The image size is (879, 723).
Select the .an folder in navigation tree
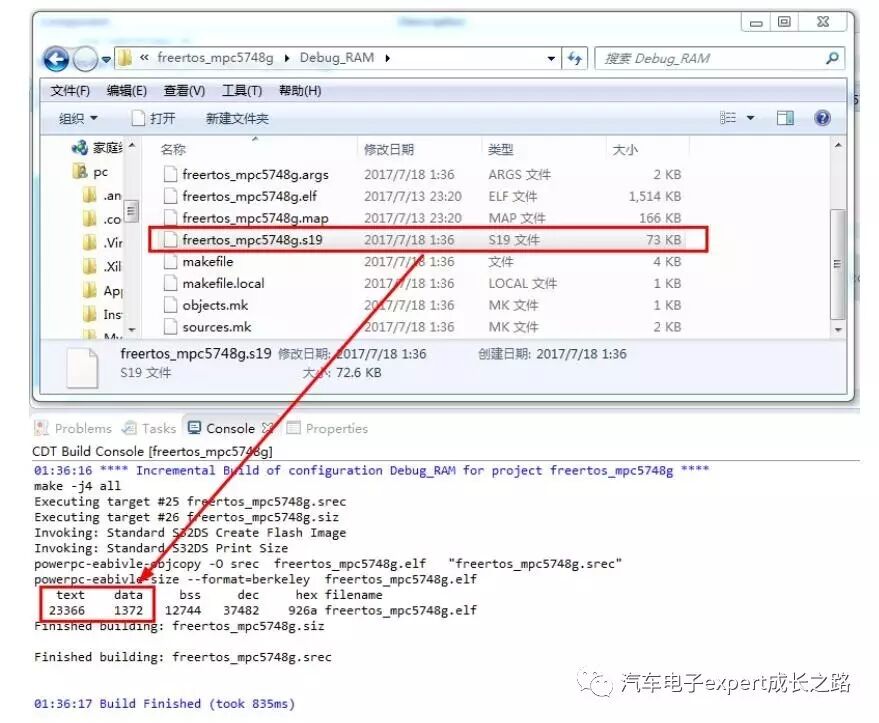(x=102, y=196)
